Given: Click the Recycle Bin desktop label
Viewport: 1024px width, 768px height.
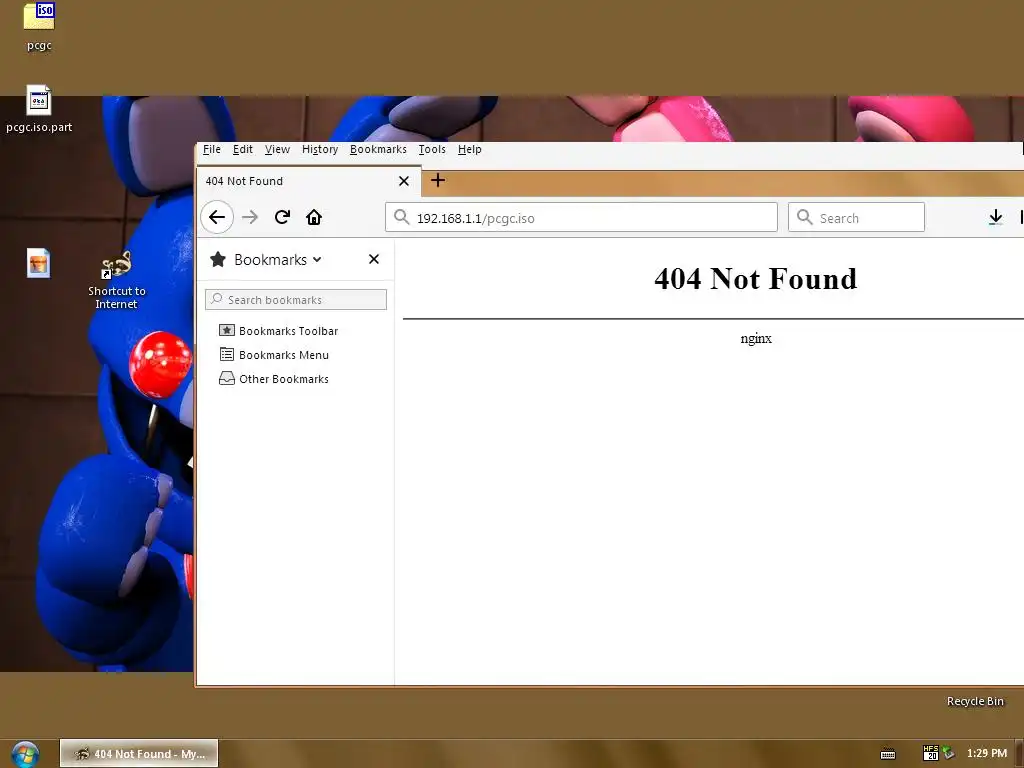Looking at the screenshot, I should [x=975, y=701].
